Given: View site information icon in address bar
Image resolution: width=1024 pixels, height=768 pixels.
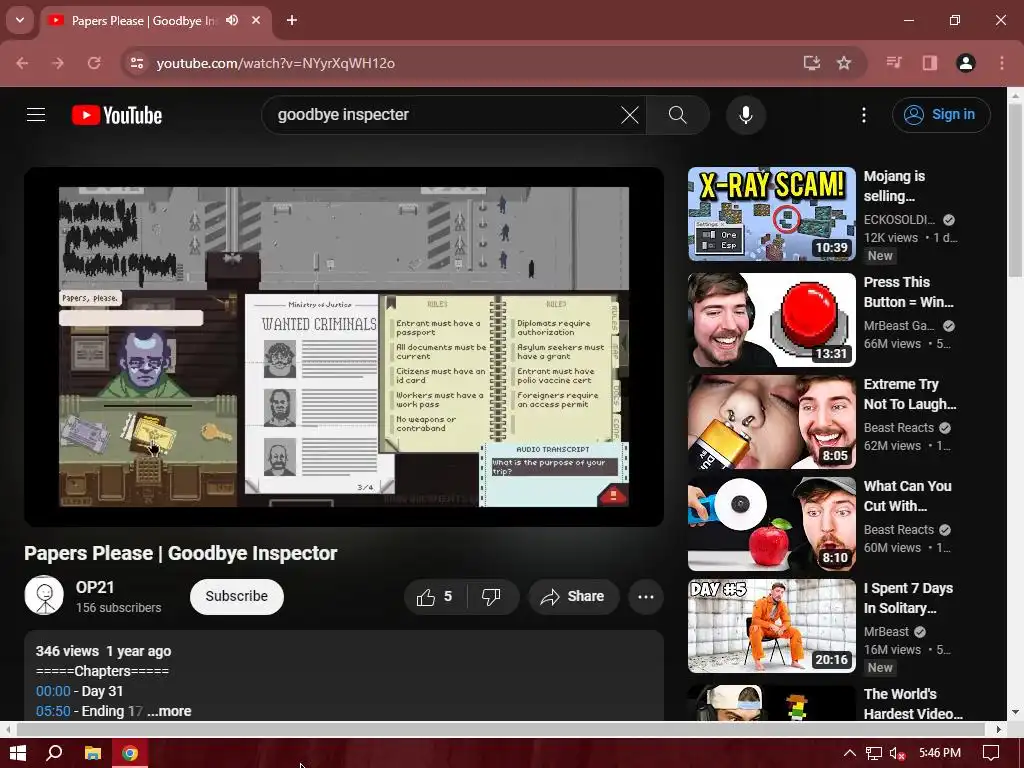Looking at the screenshot, I should [x=136, y=63].
